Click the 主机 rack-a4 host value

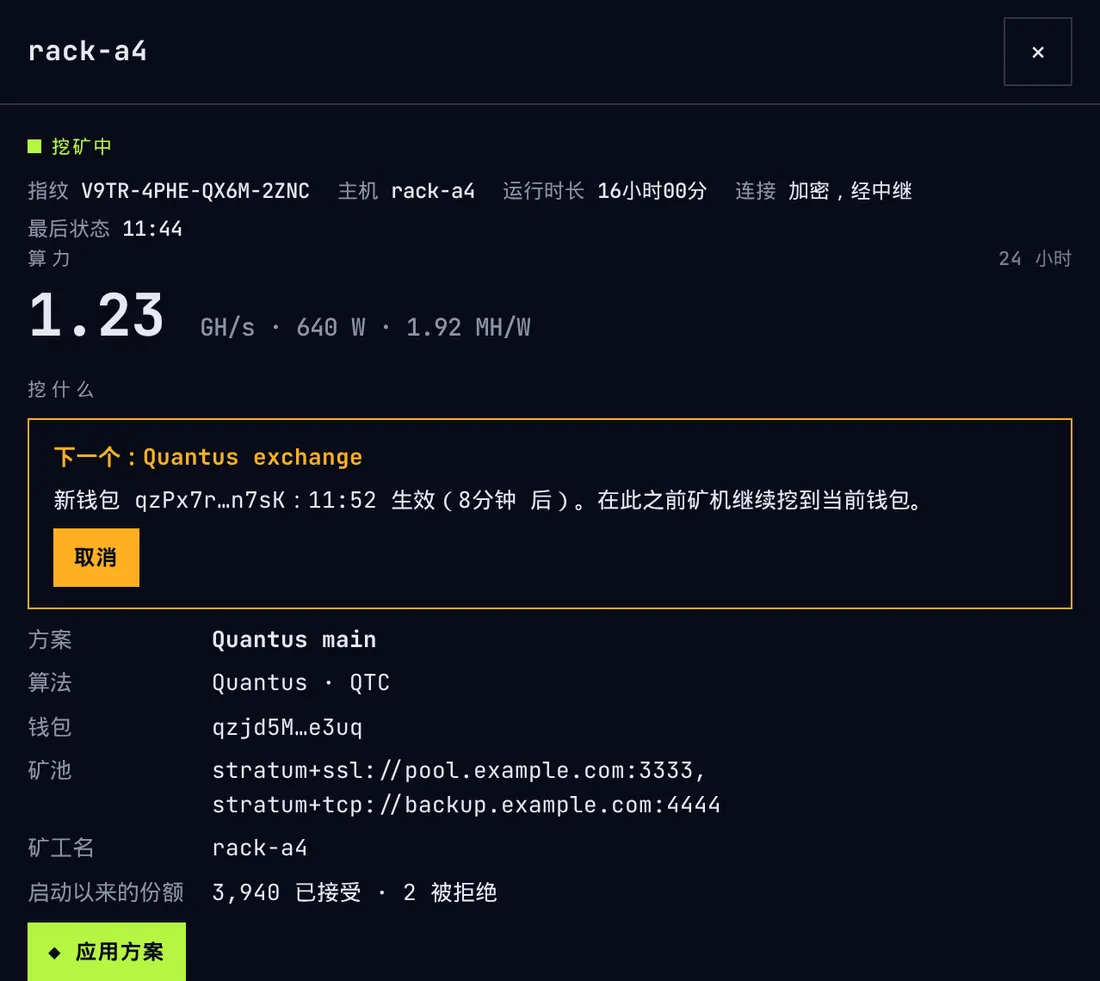(x=433, y=191)
